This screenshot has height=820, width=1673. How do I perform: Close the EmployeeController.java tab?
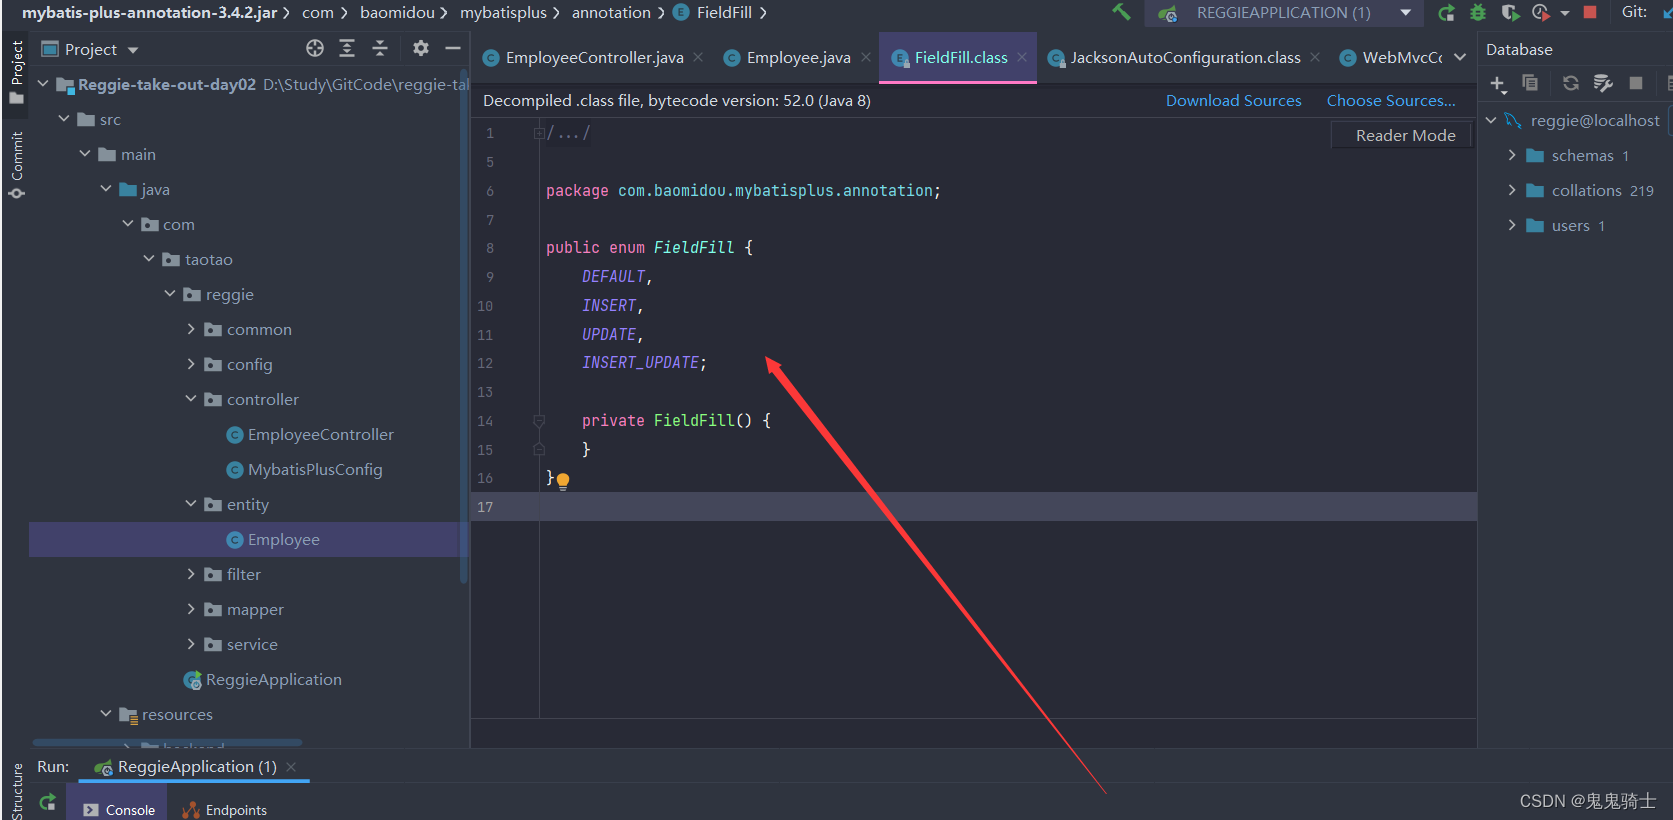coord(698,57)
